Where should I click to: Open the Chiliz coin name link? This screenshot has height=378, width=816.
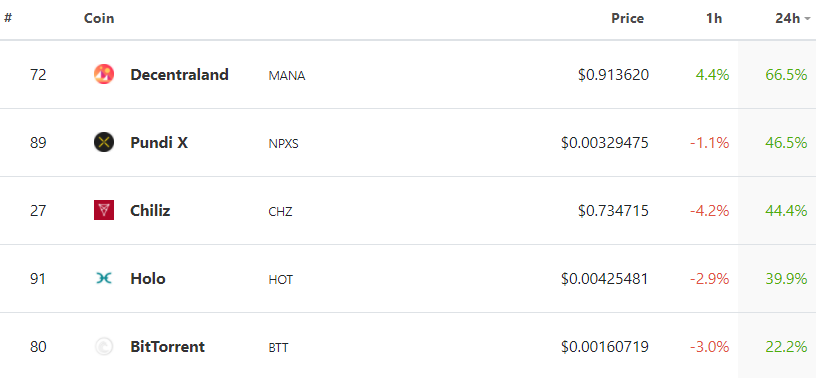[150, 210]
